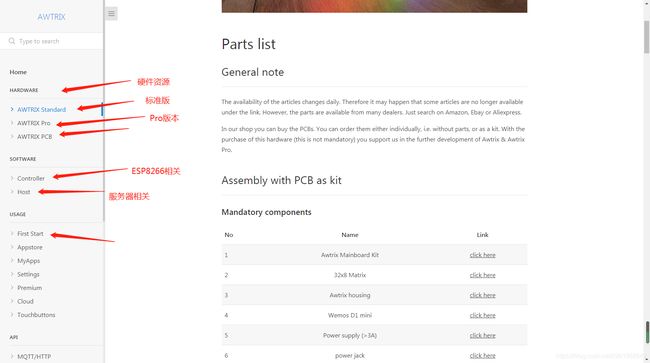Expand the AWTRIX PCB chevron
Screen dimensions: 650x363
(x=12, y=136)
